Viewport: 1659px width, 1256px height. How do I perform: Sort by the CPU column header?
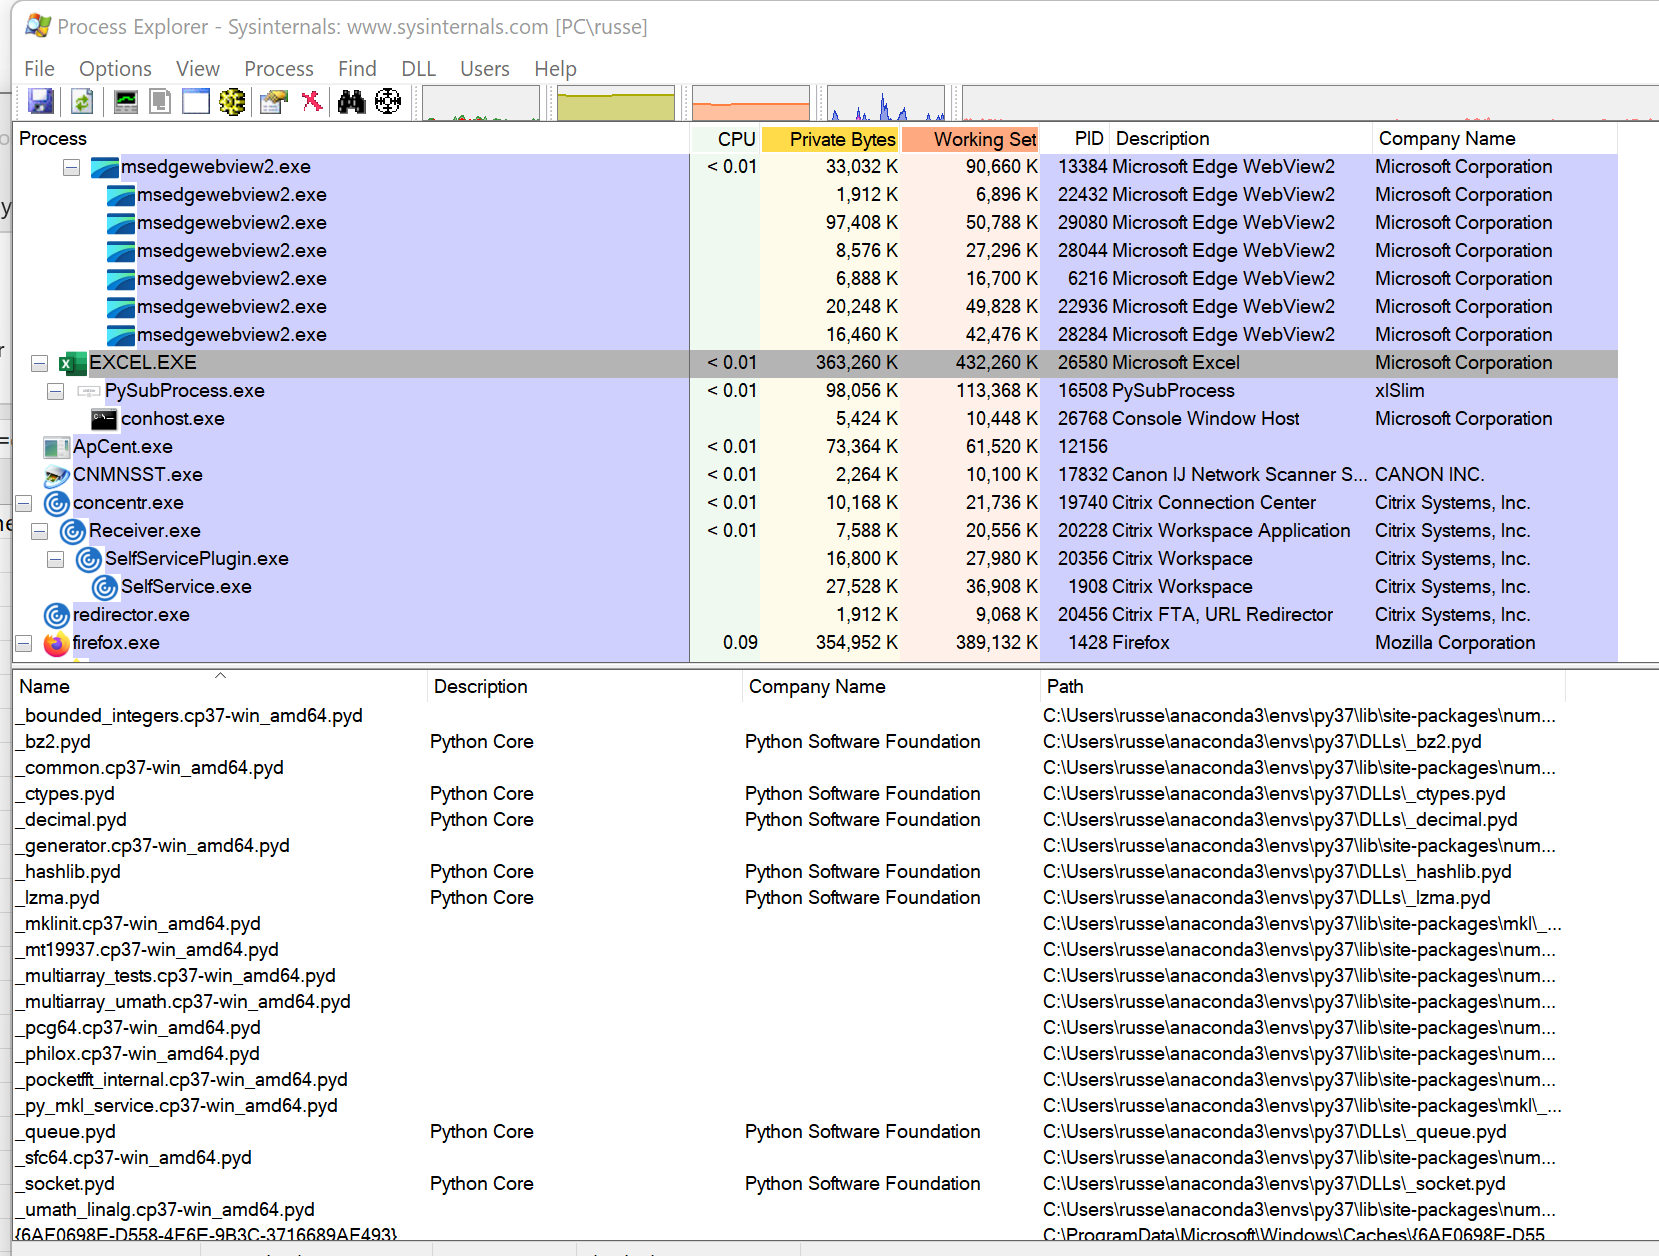click(x=726, y=139)
